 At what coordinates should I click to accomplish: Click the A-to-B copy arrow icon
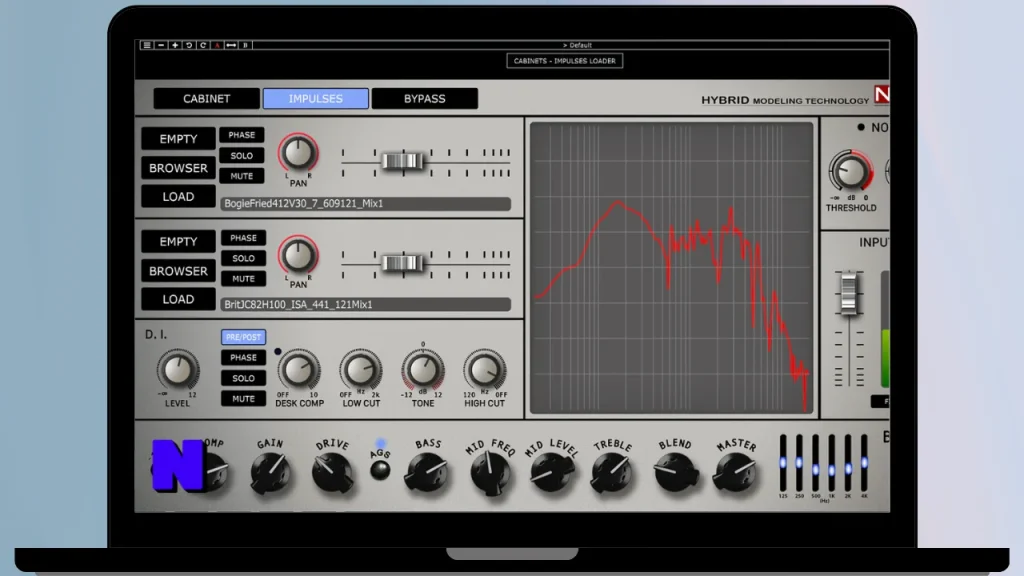click(231, 45)
